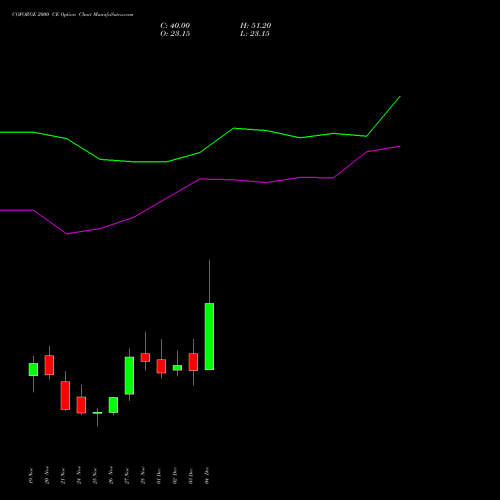Select the '01 Dec' date label
Image resolution: width=500 pixels, height=500 pixels.
tap(159, 475)
